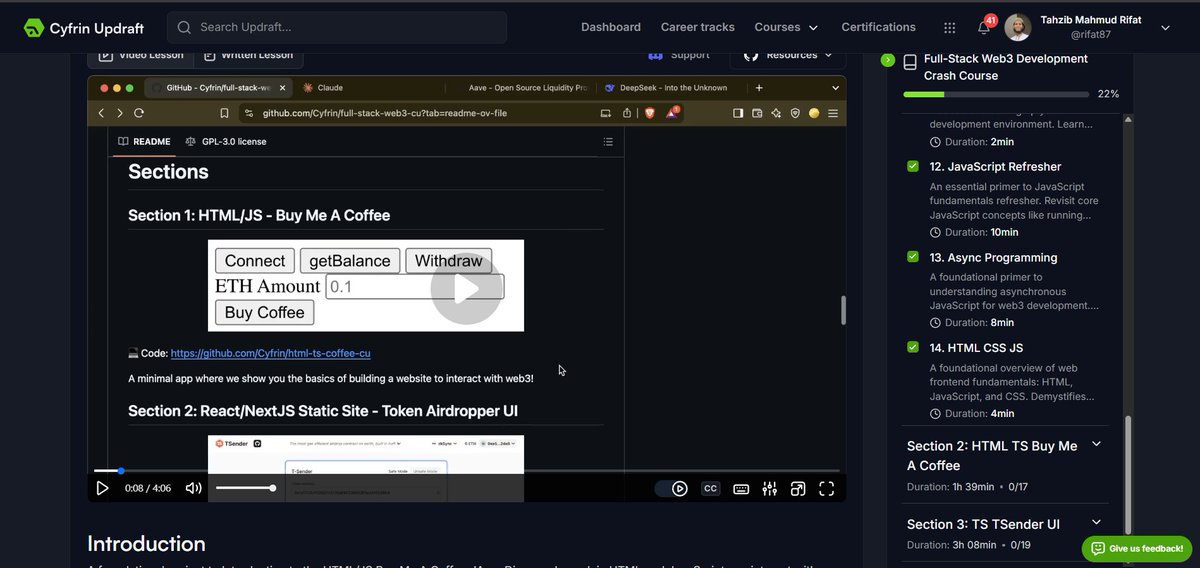Collapse the course sidebar via the green arrow
The image size is (1200, 568).
click(887, 60)
